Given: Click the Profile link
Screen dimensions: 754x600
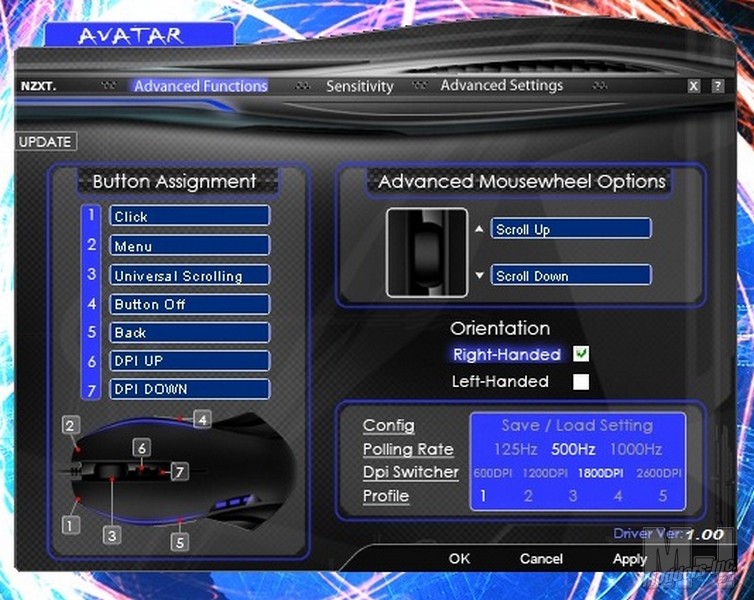Looking at the screenshot, I should 386,496.
